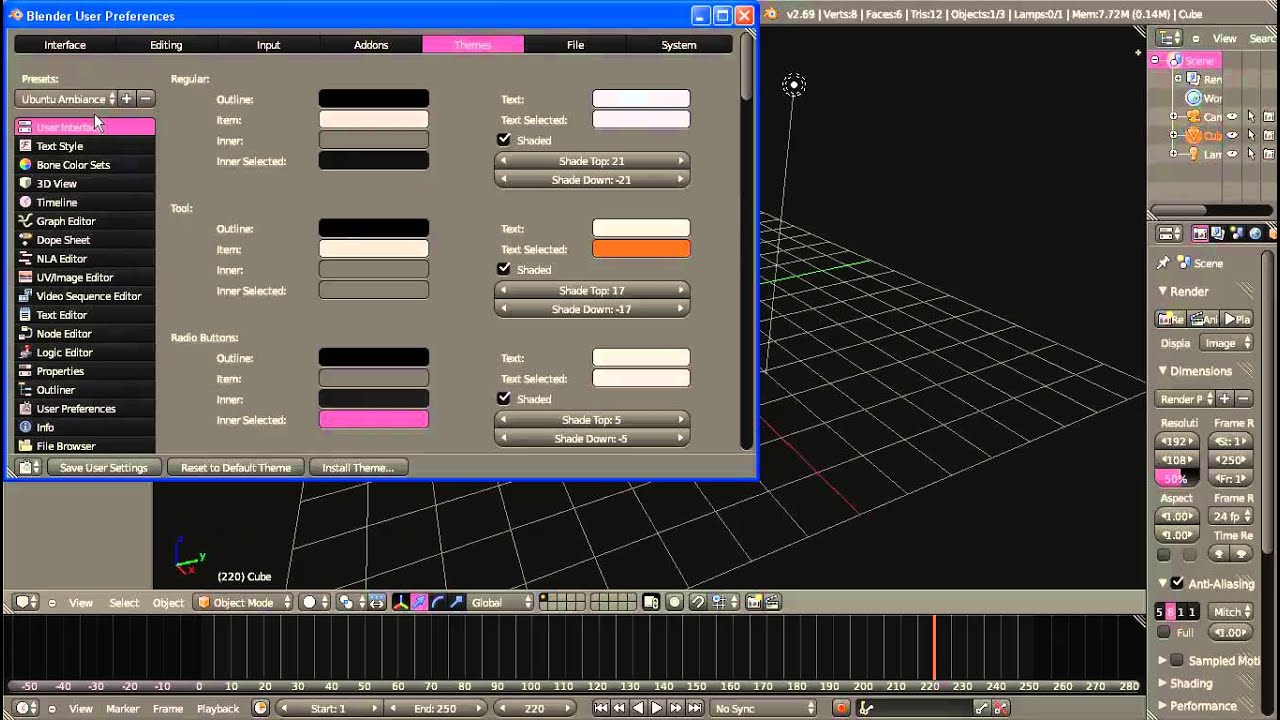This screenshot has height=720, width=1280.
Task: Open the Display Image dropdown
Action: (1227, 343)
